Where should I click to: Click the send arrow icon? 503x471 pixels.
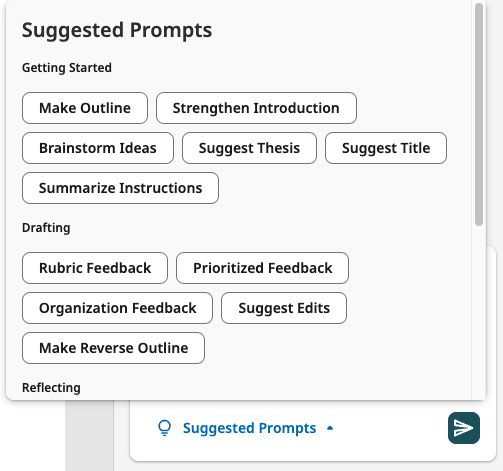point(464,428)
